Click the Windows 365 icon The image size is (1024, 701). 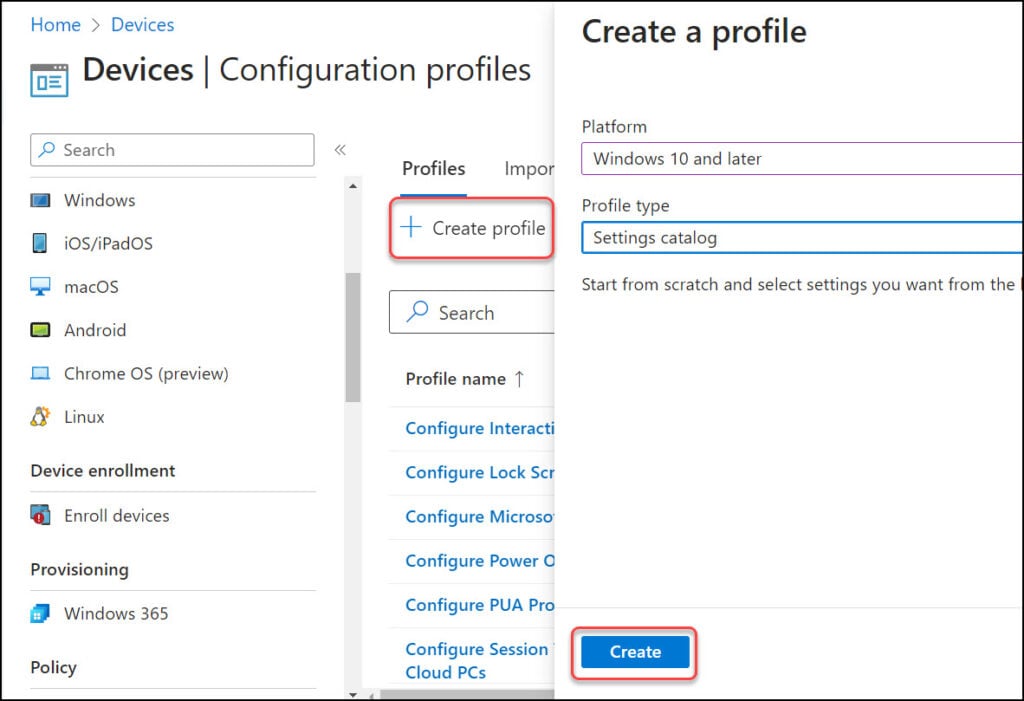(40, 613)
